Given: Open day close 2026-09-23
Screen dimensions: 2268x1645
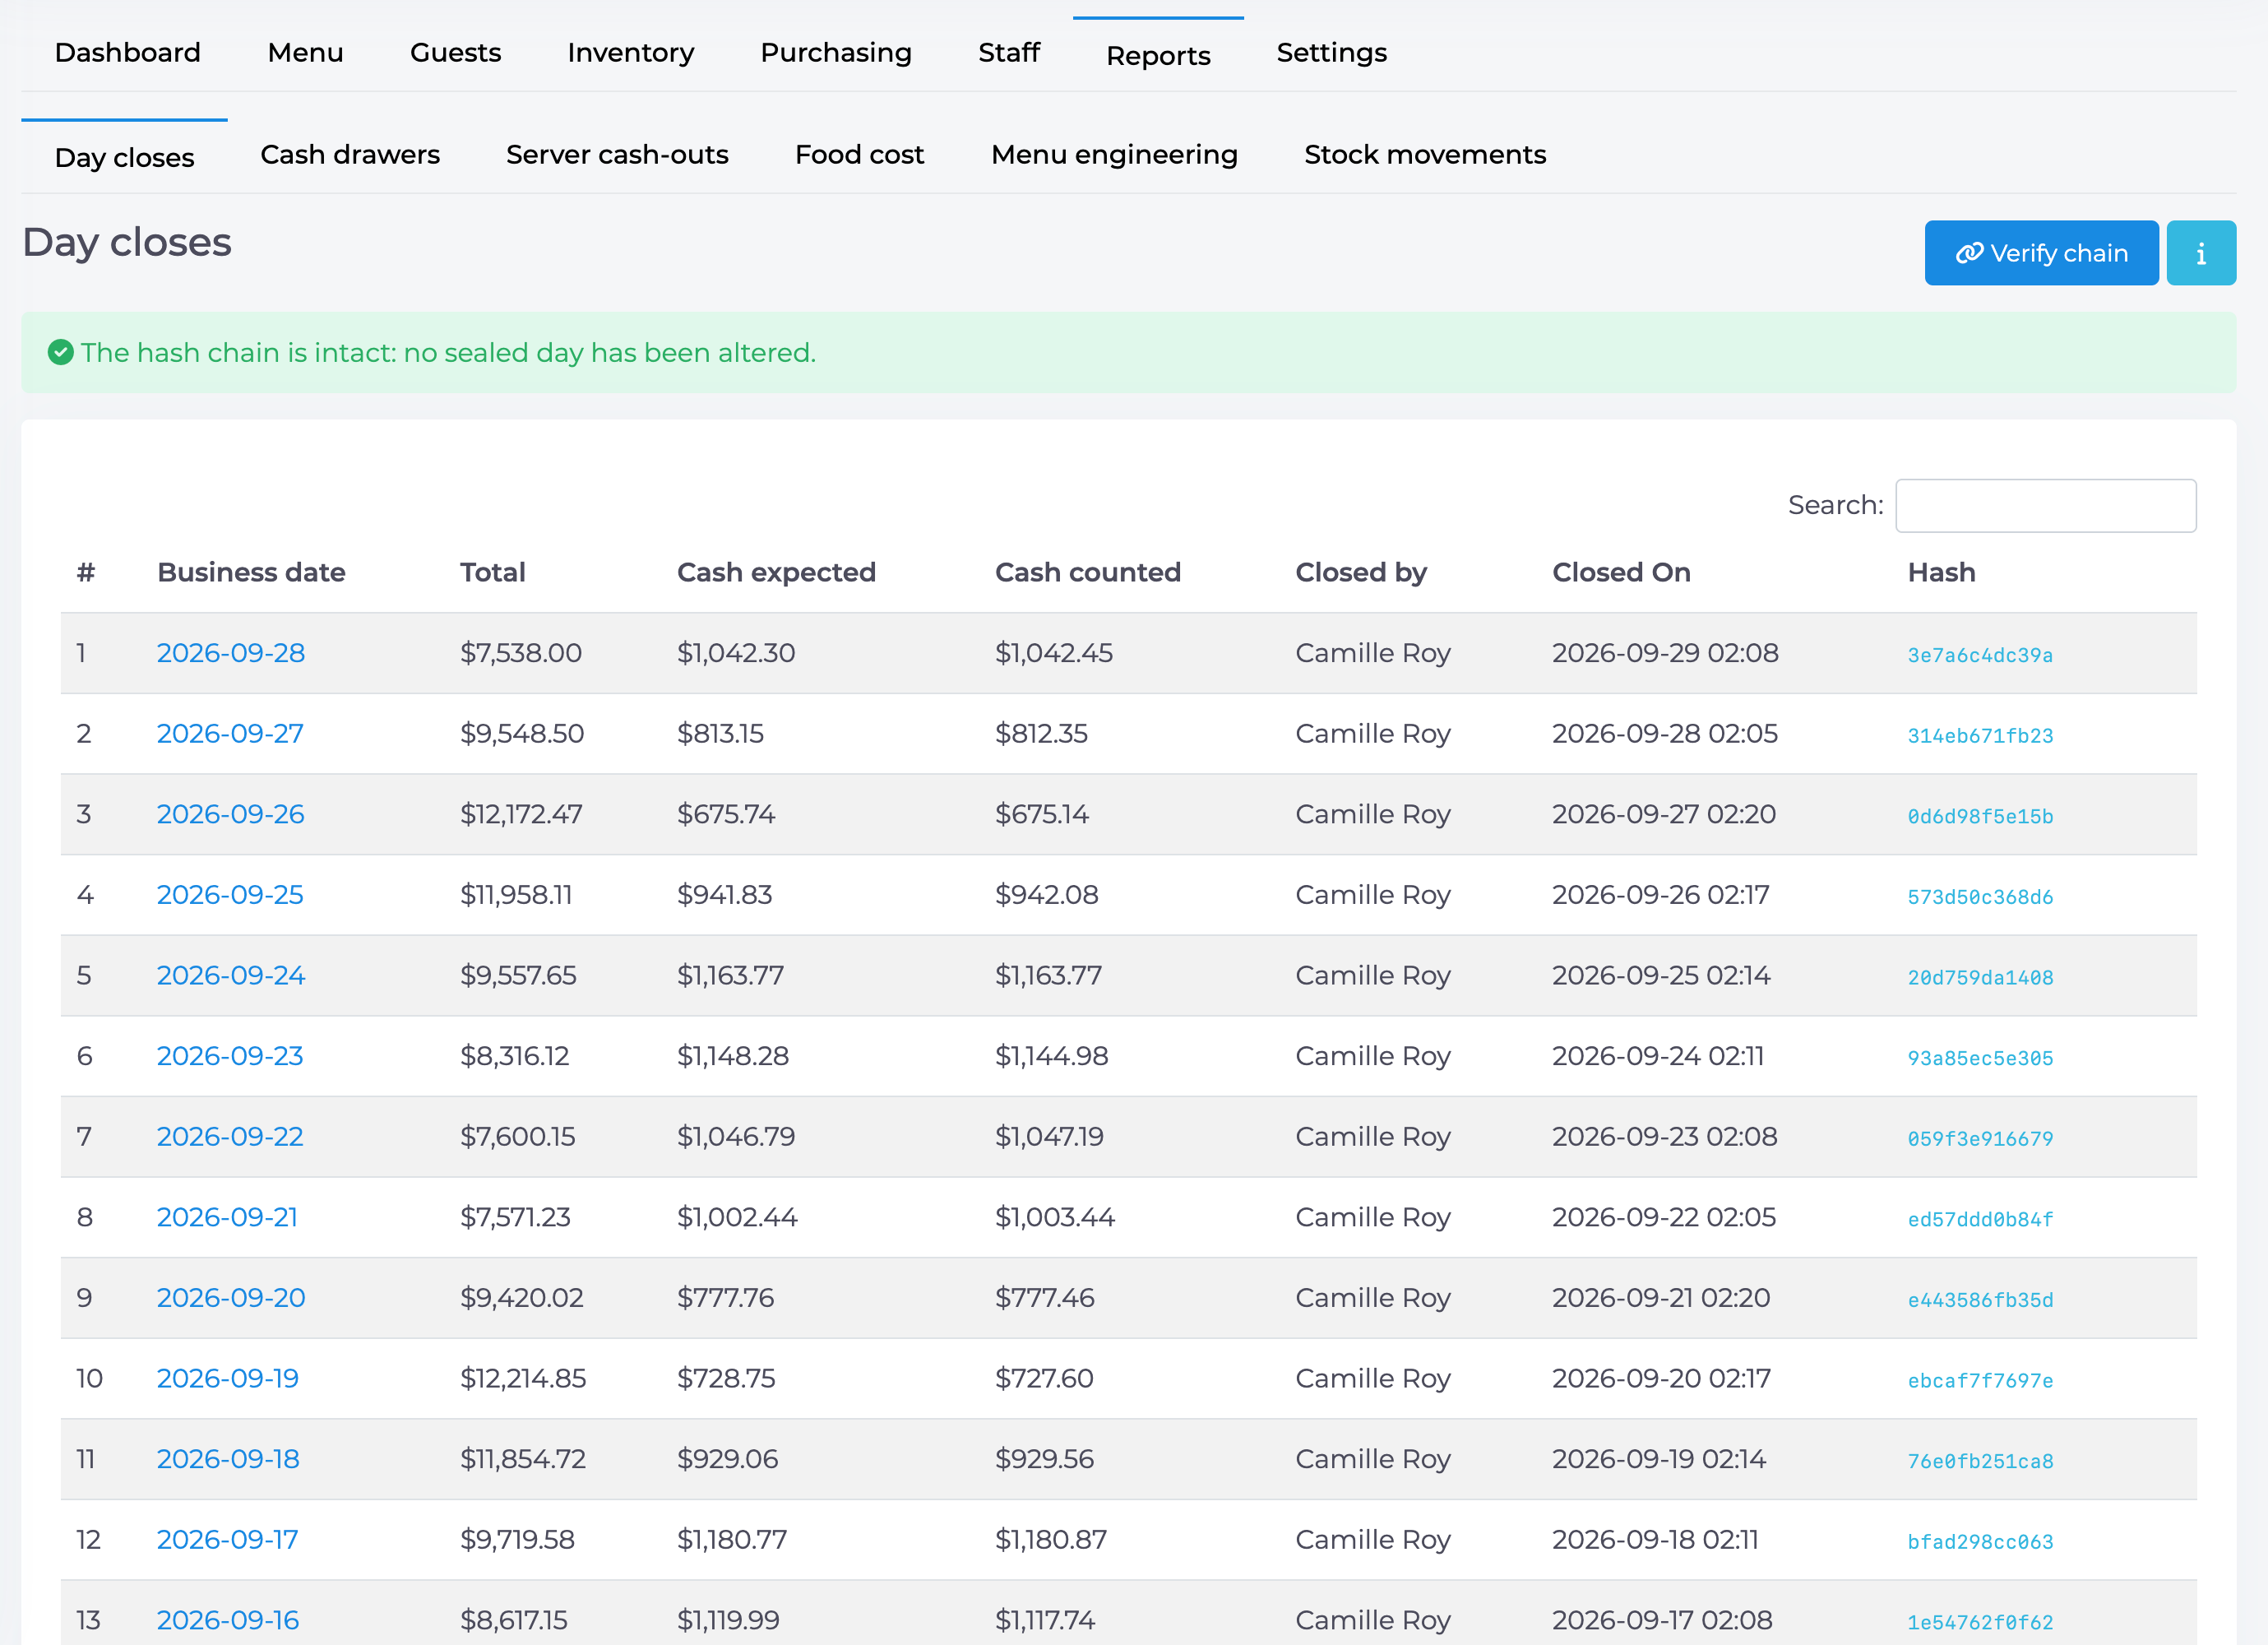Looking at the screenshot, I should [230, 1056].
